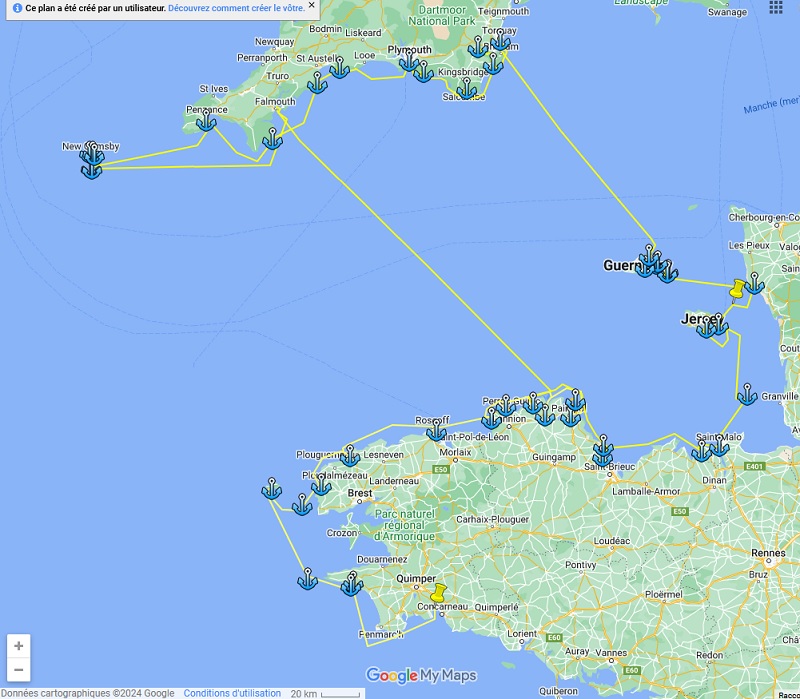Screen dimensions: 800x699
Task: Open the 'Conditions d'utilisation' link
Action: coord(232,693)
